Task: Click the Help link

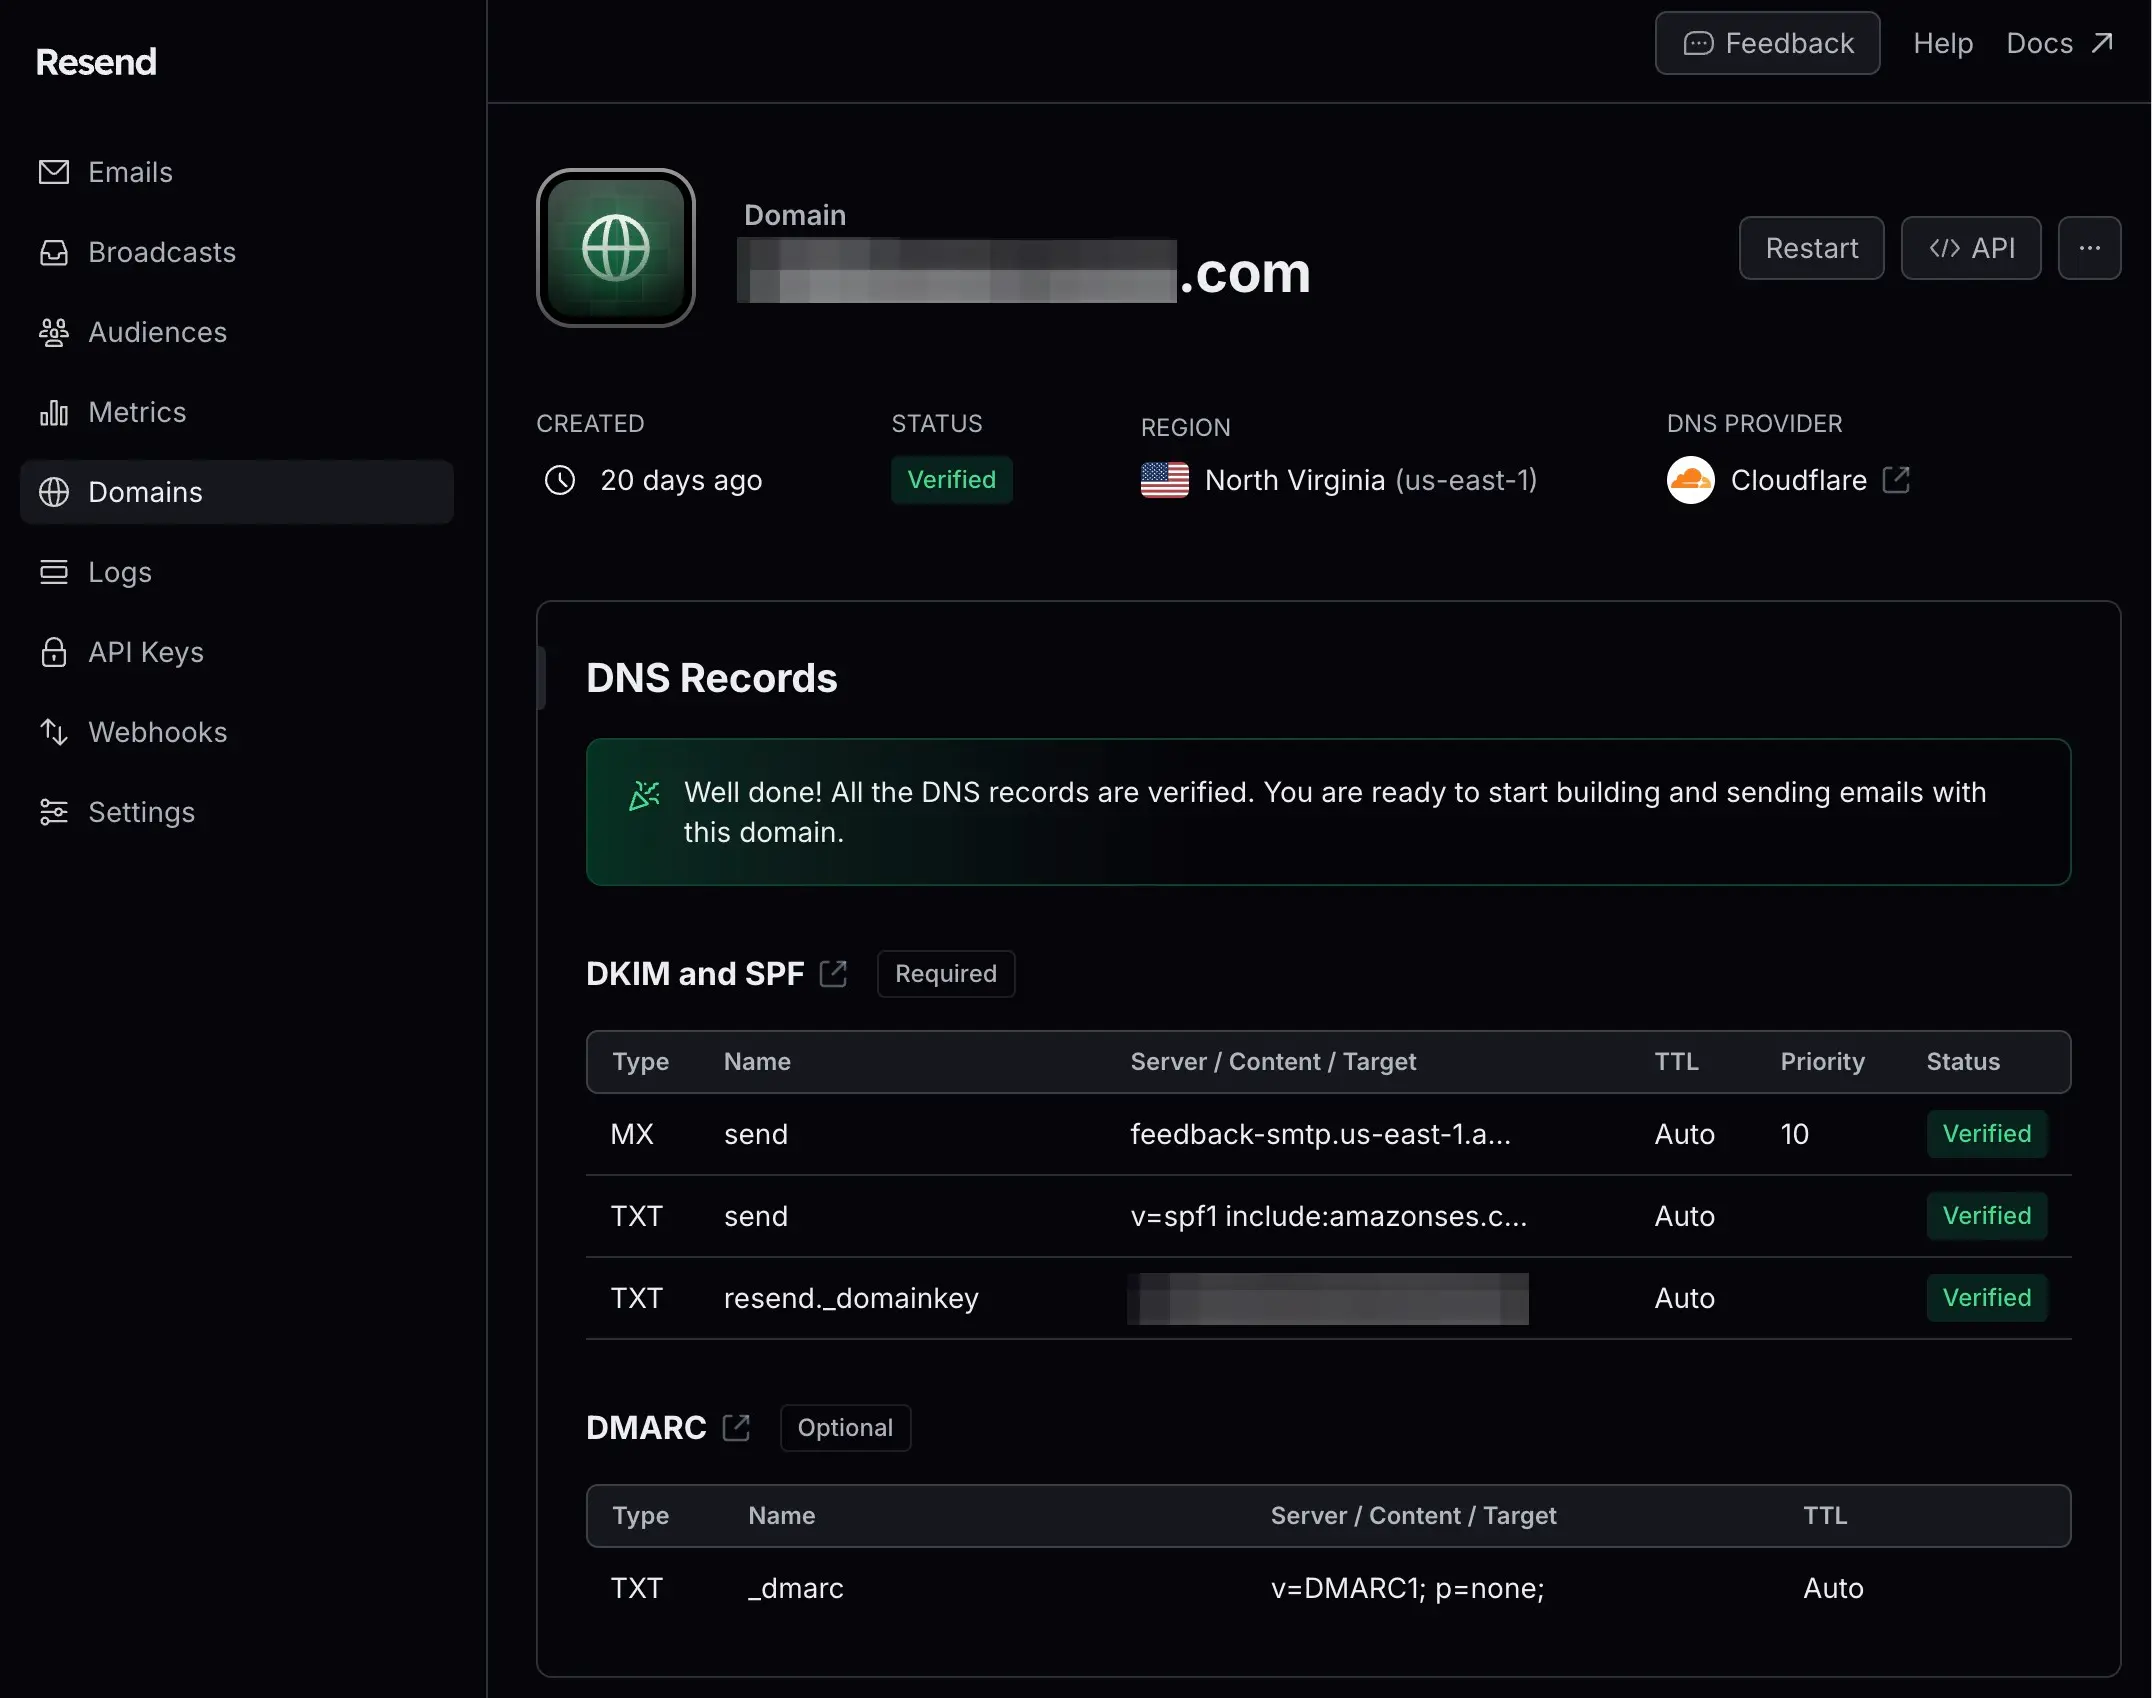Action: coord(1942,43)
